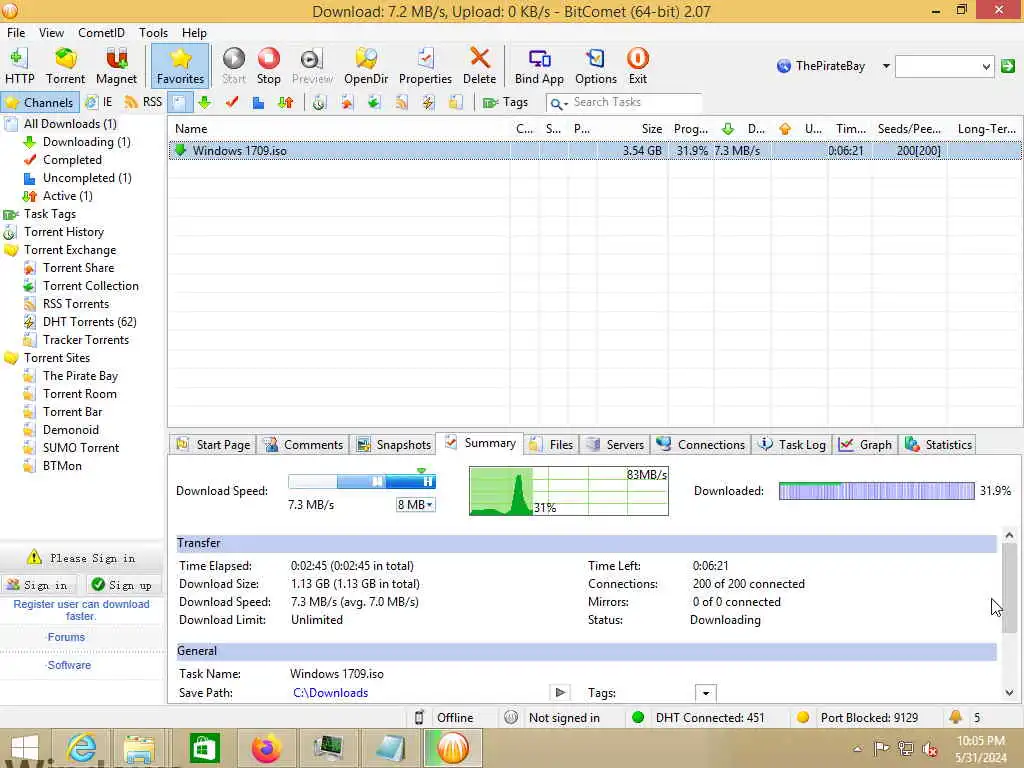Open BitComet Options

[x=596, y=66]
